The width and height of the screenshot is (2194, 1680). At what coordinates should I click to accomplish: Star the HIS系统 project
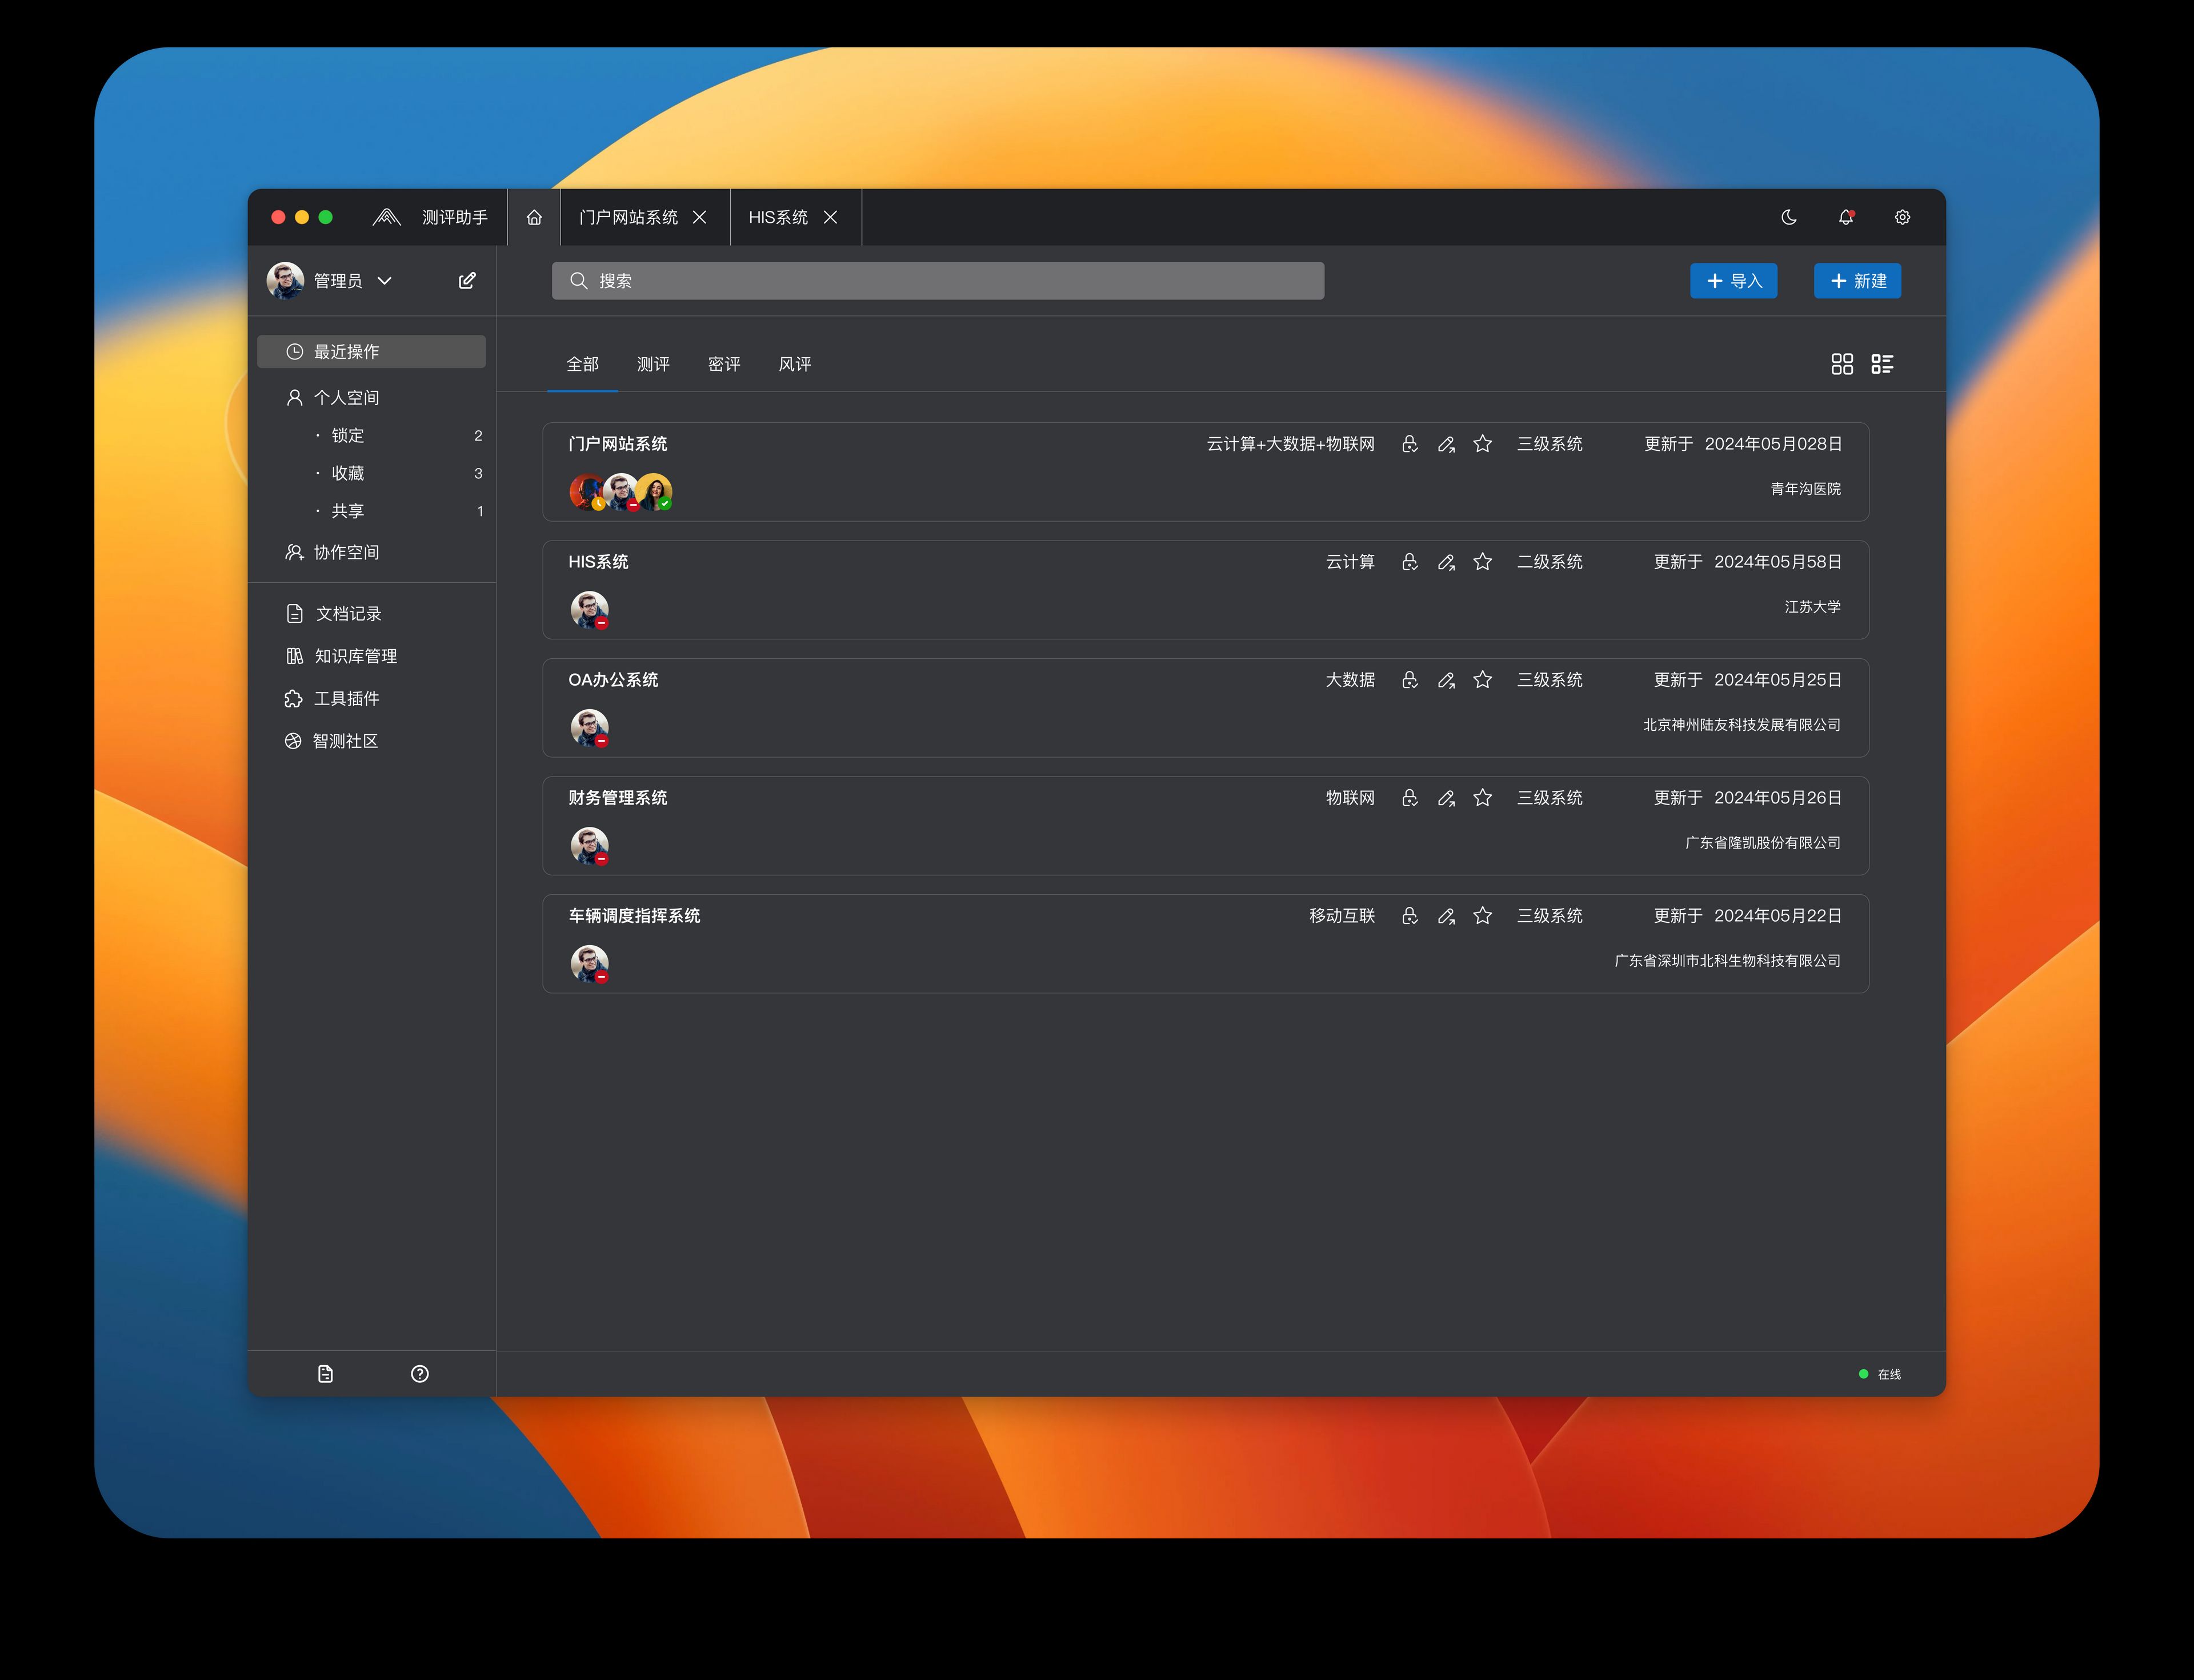click(1482, 562)
